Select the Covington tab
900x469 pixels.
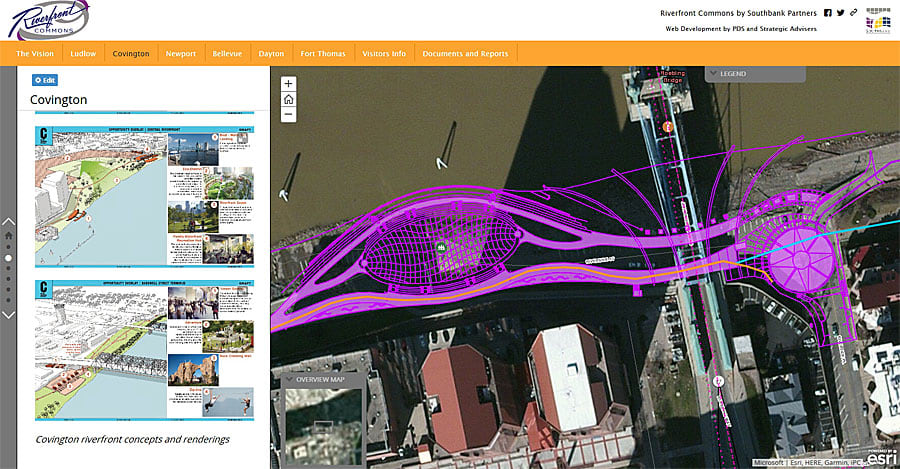point(131,53)
